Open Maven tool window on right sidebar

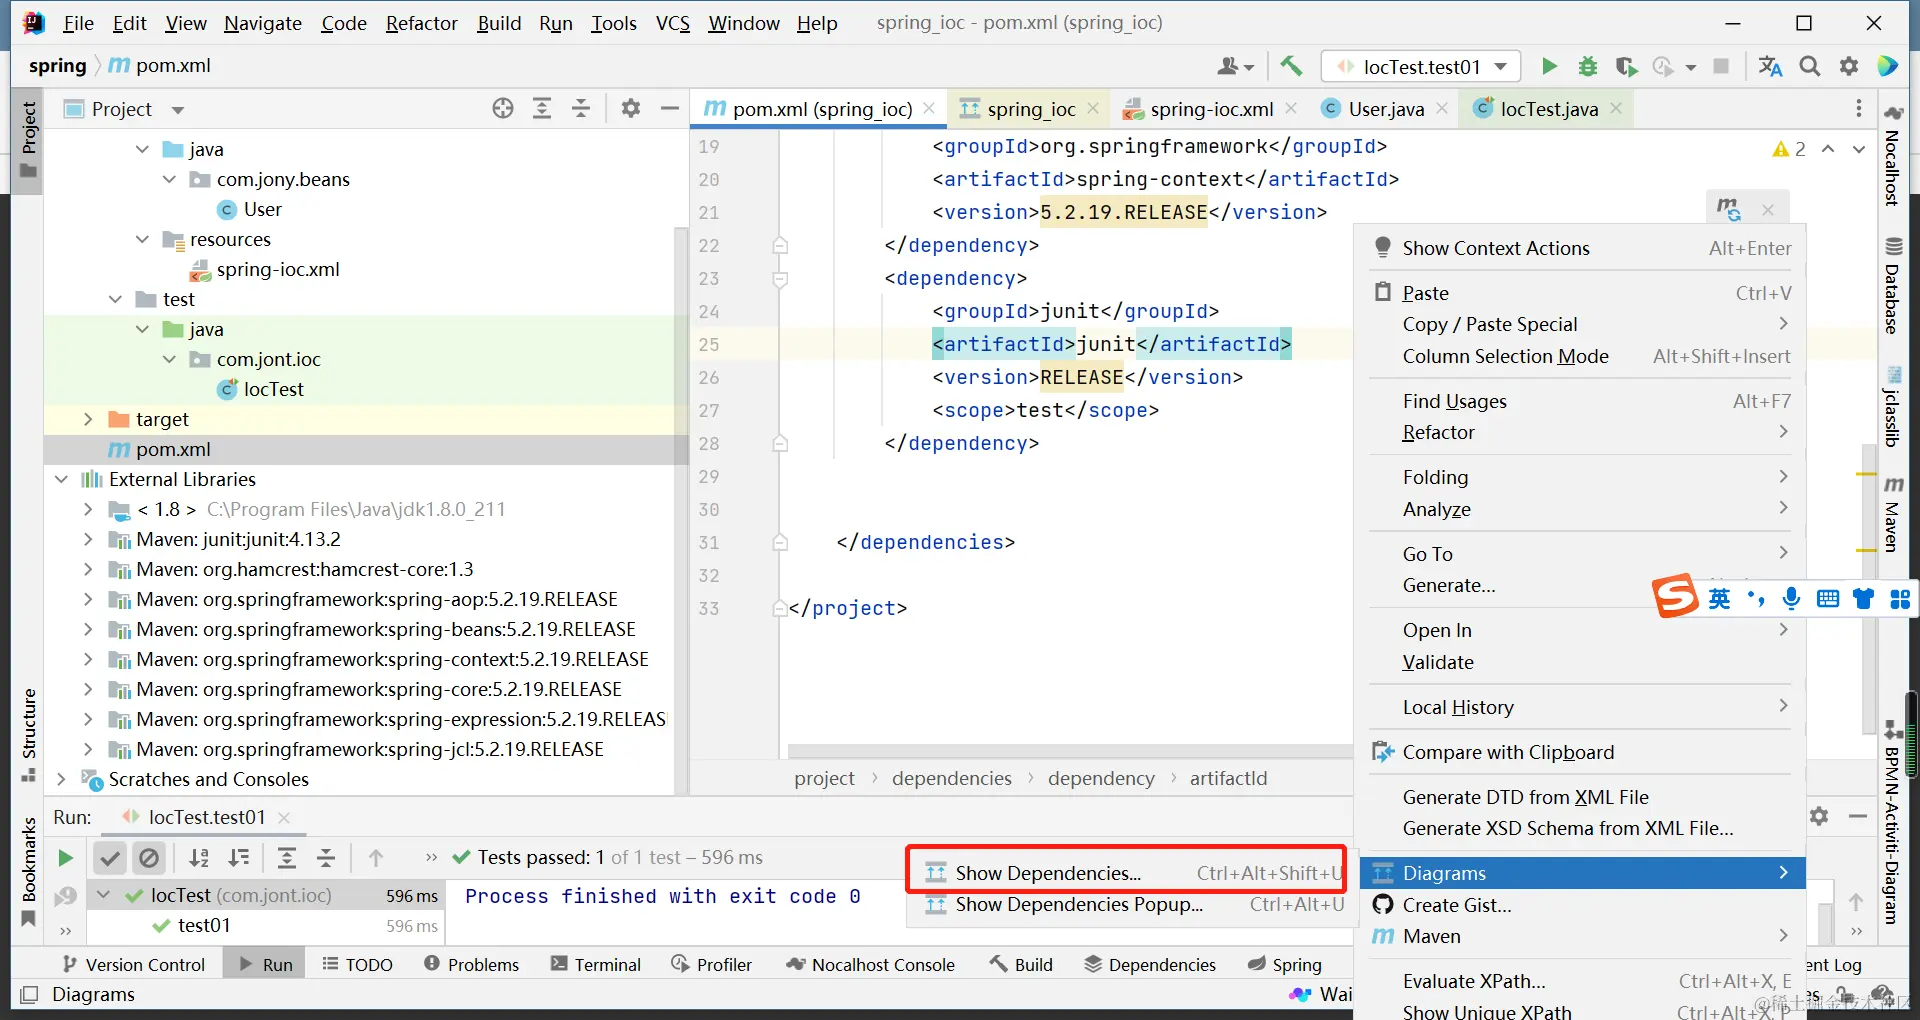pos(1892,514)
